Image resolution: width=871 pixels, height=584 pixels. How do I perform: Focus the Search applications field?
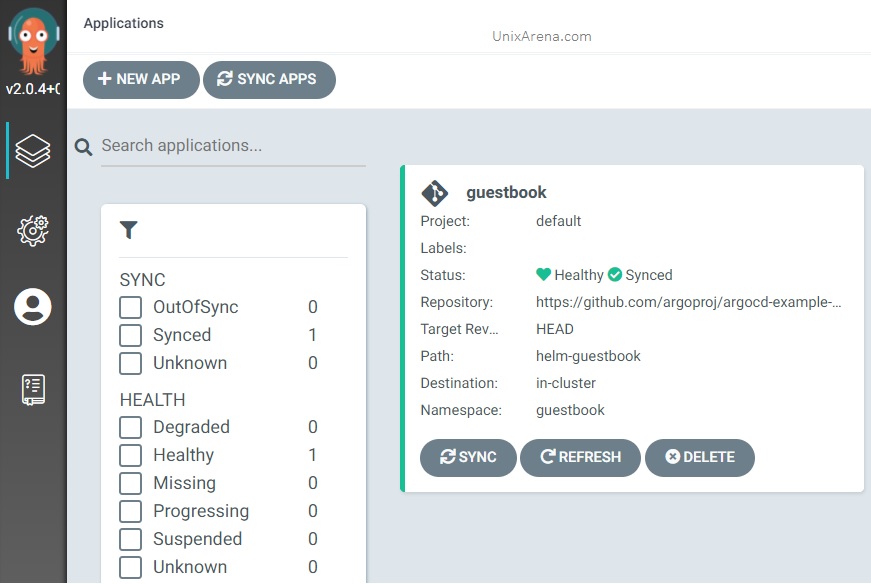tap(233, 147)
